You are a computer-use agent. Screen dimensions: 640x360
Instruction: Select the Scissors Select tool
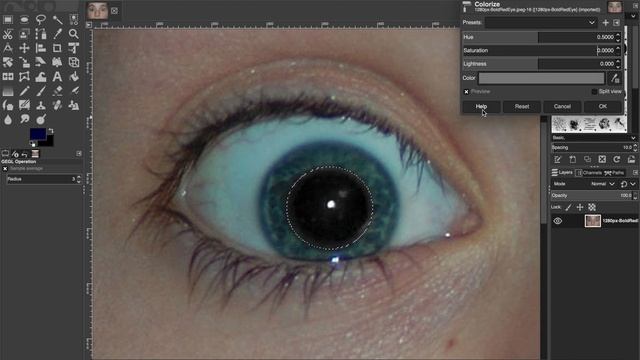click(8, 34)
